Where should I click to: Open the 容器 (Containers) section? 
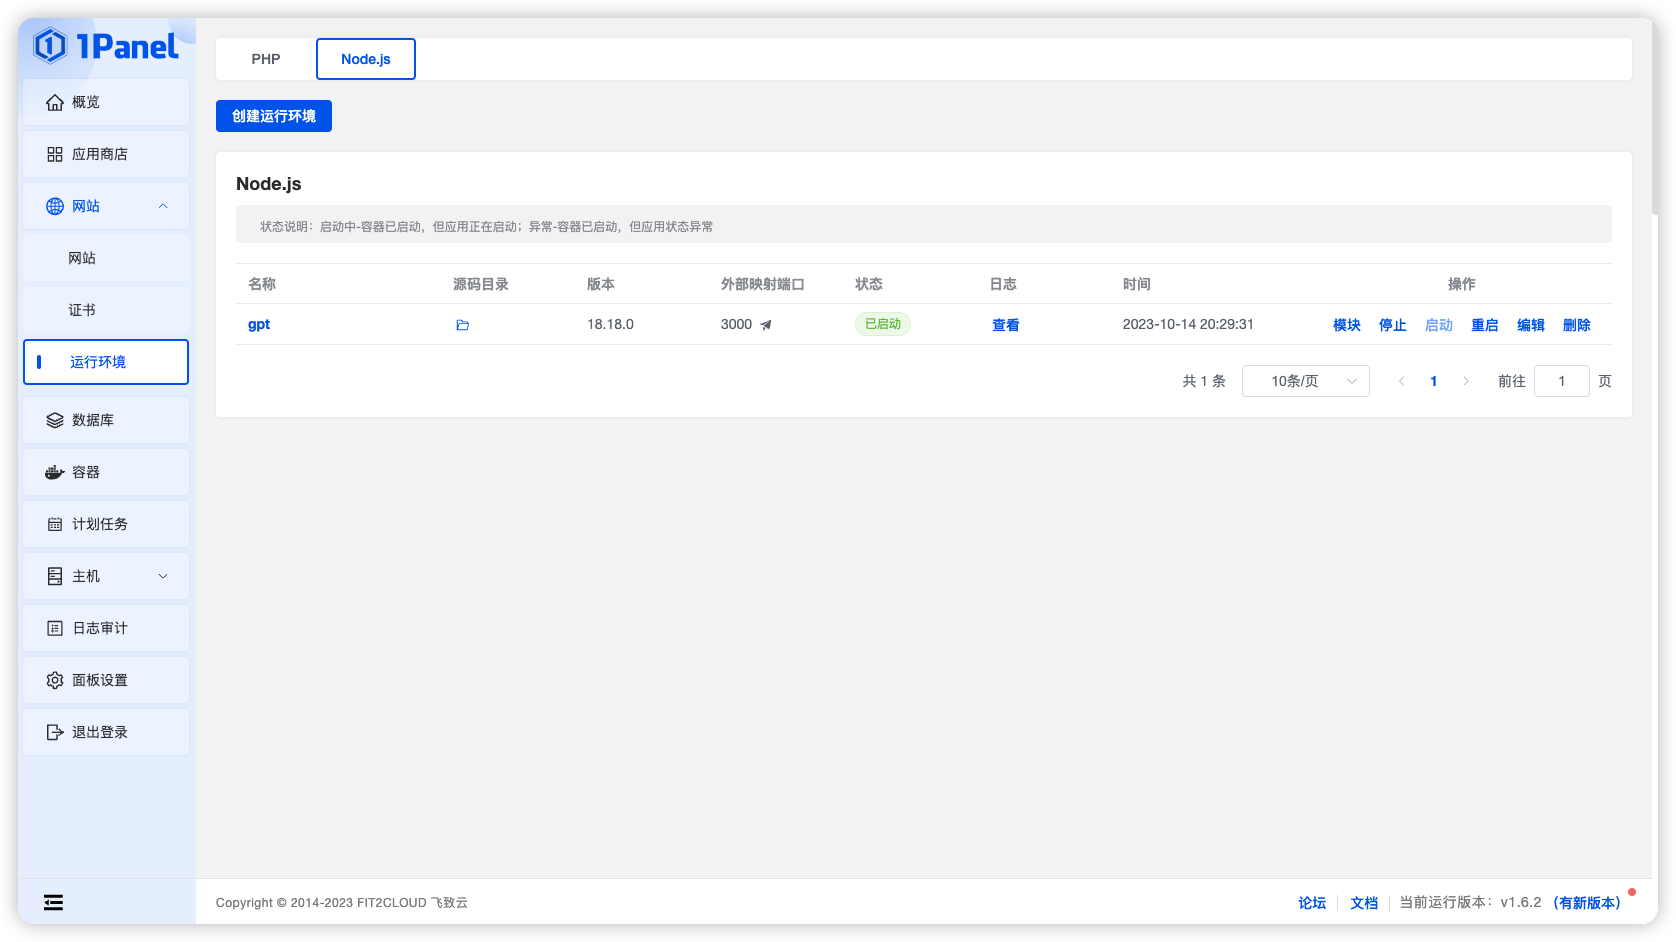click(x=104, y=472)
